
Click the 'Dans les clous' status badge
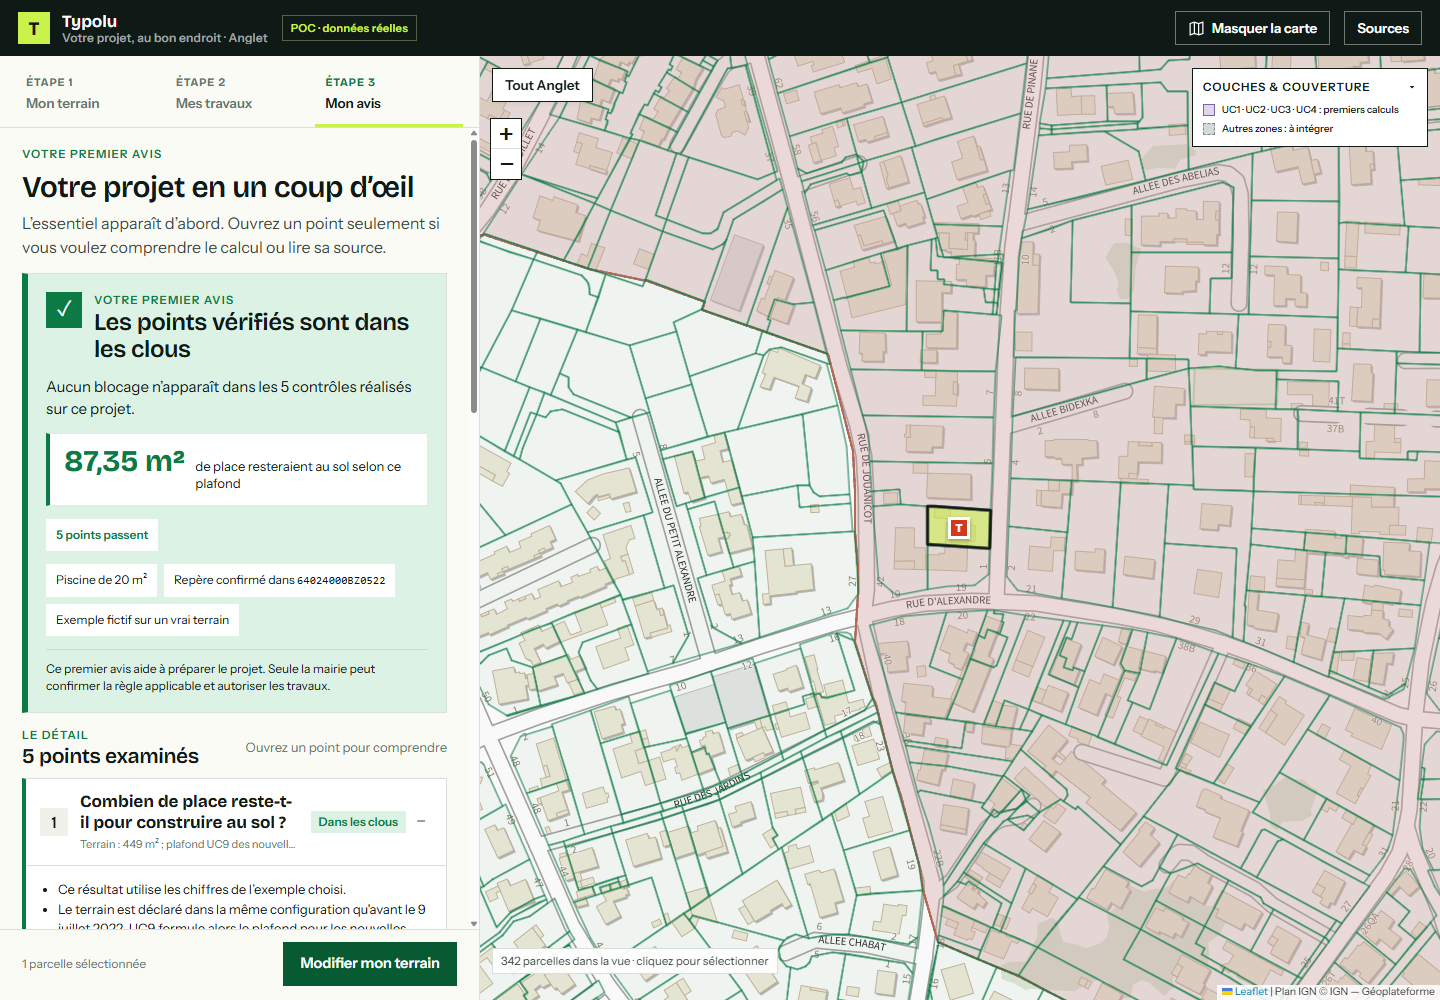[358, 822]
